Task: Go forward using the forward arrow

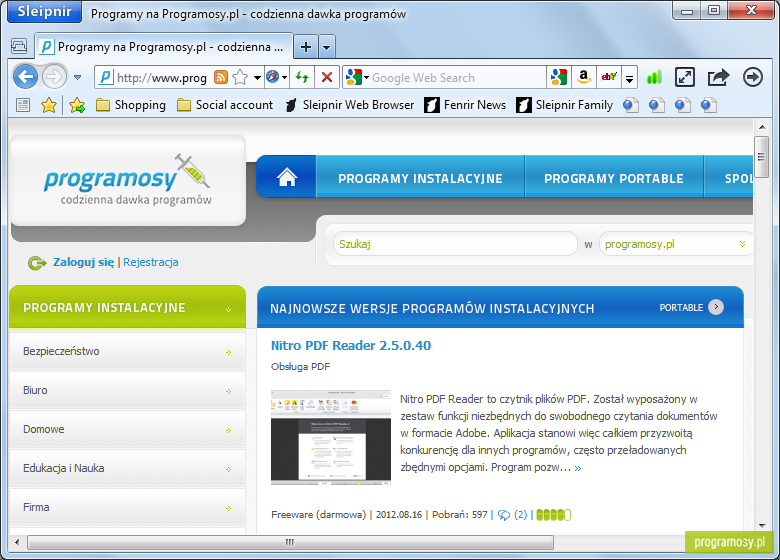Action: (x=54, y=77)
